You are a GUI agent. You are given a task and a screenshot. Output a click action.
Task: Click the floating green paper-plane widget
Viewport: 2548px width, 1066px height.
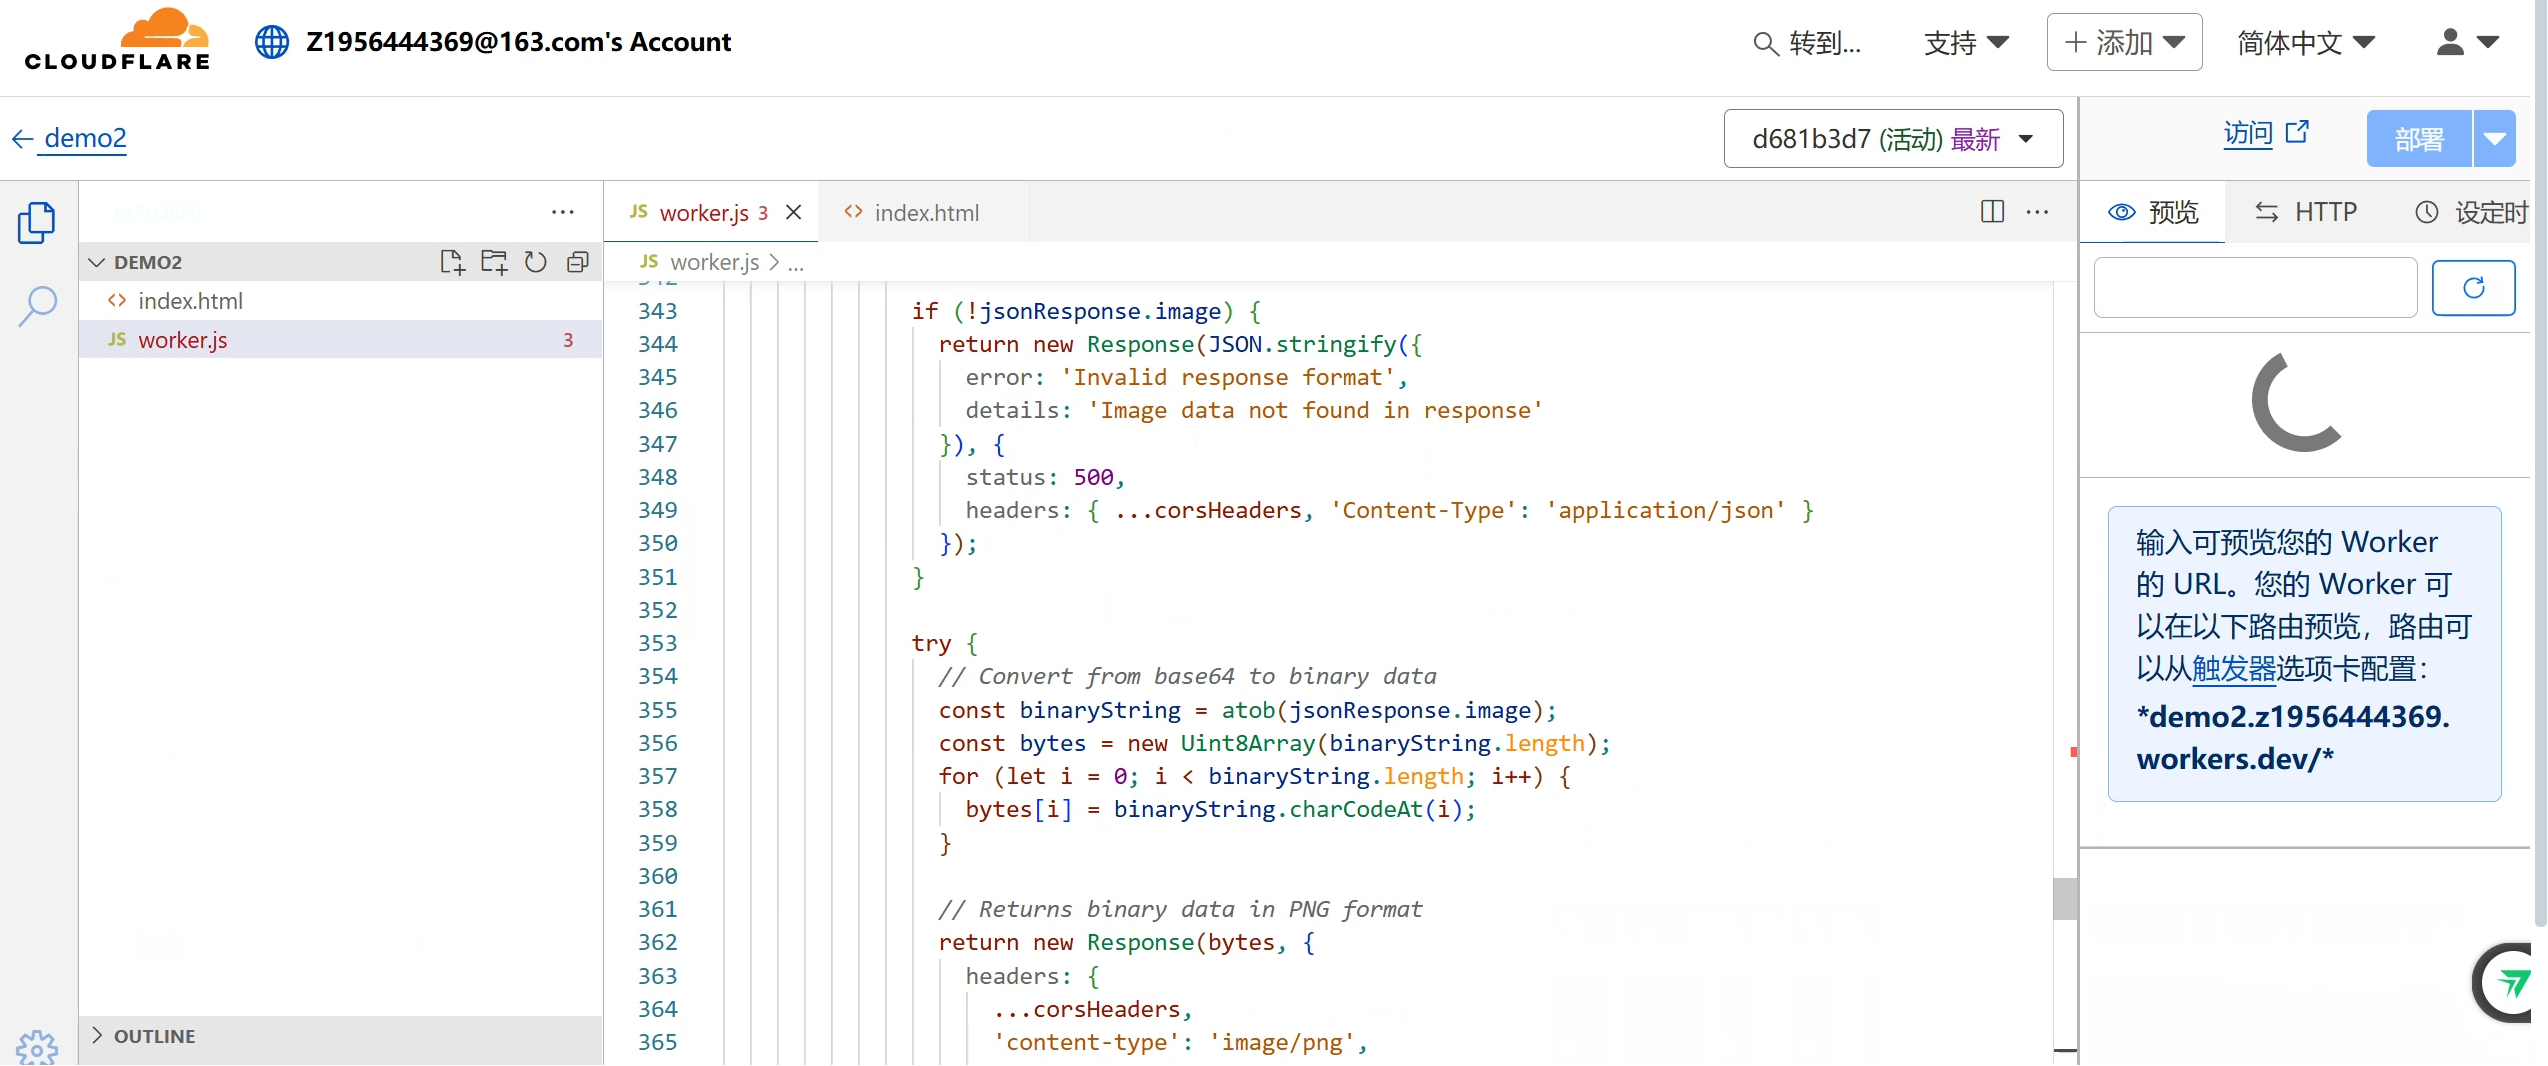point(2506,983)
